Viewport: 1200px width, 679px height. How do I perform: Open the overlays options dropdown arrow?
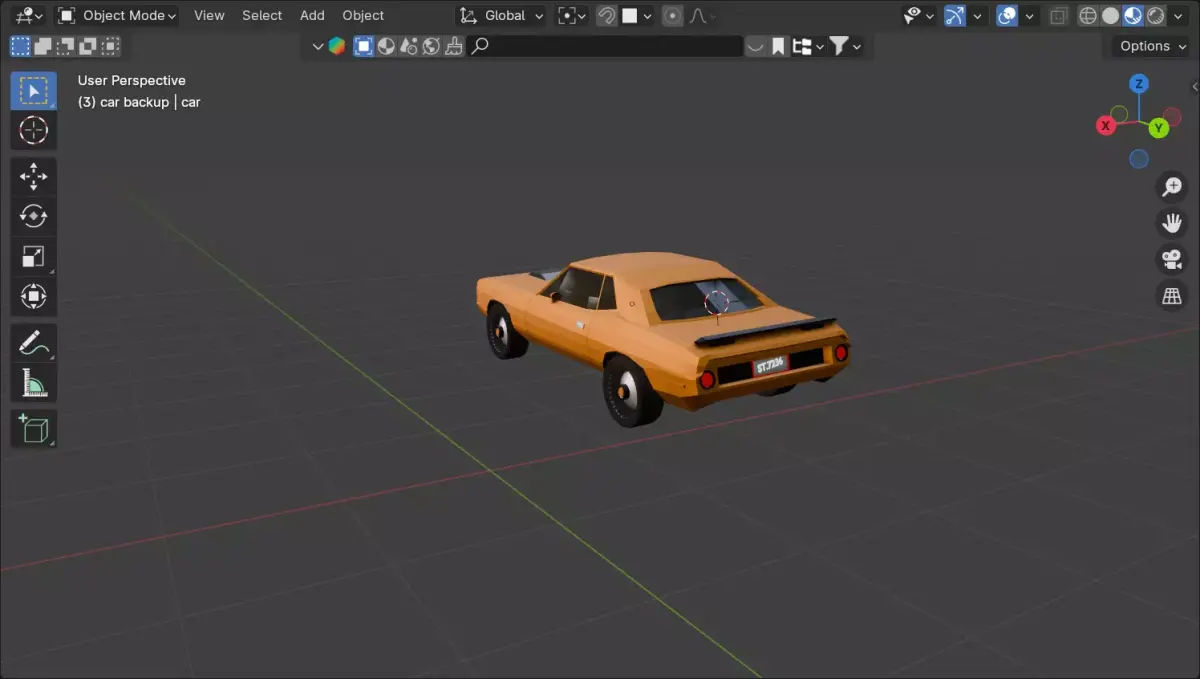tap(1030, 16)
